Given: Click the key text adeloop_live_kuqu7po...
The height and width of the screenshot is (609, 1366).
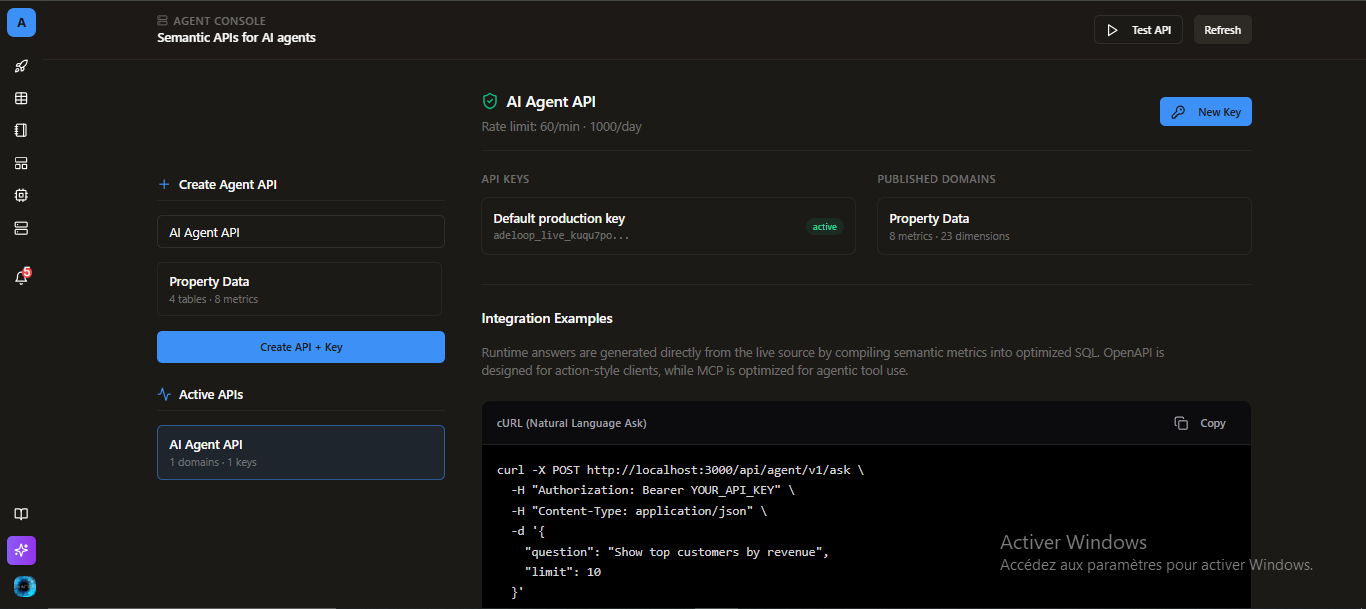Looking at the screenshot, I should [561, 236].
